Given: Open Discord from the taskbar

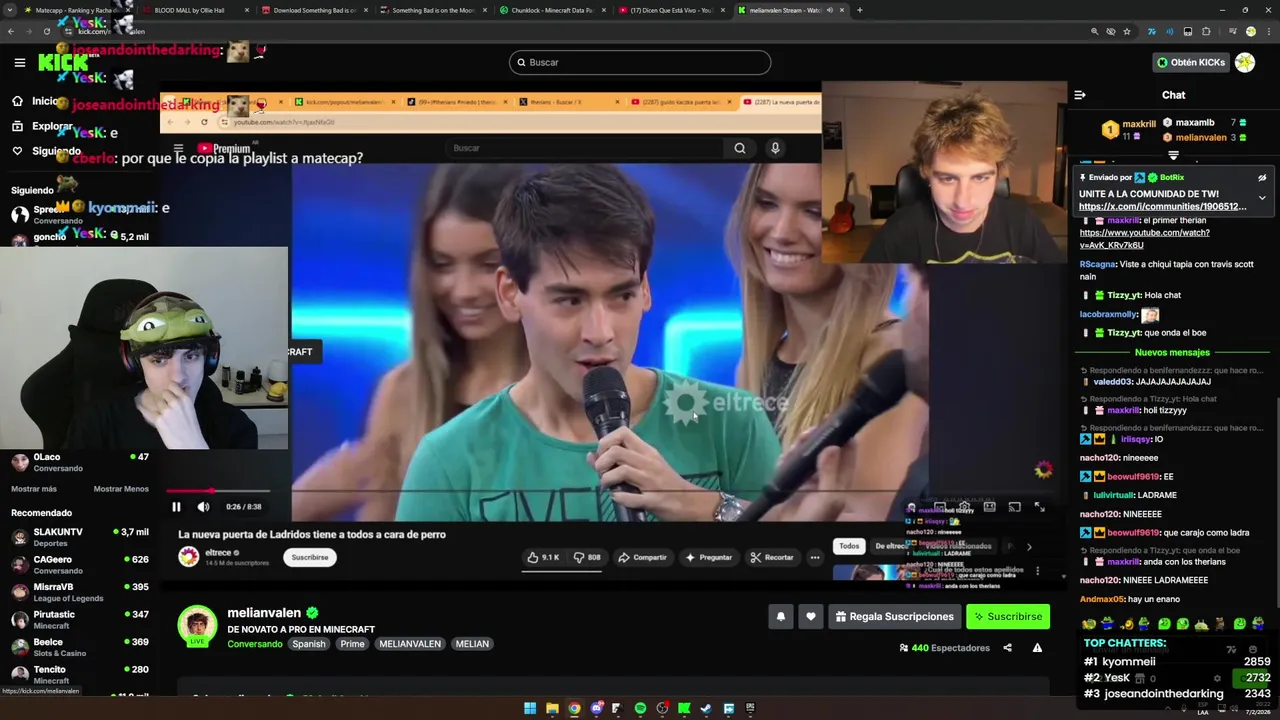Looking at the screenshot, I should pyautogui.click(x=596, y=708).
